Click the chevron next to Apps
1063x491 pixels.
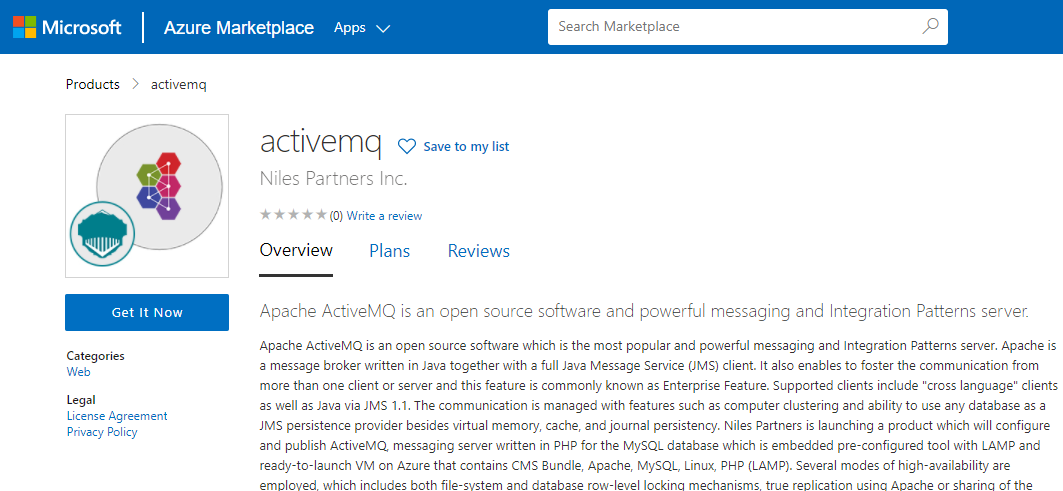pos(383,28)
